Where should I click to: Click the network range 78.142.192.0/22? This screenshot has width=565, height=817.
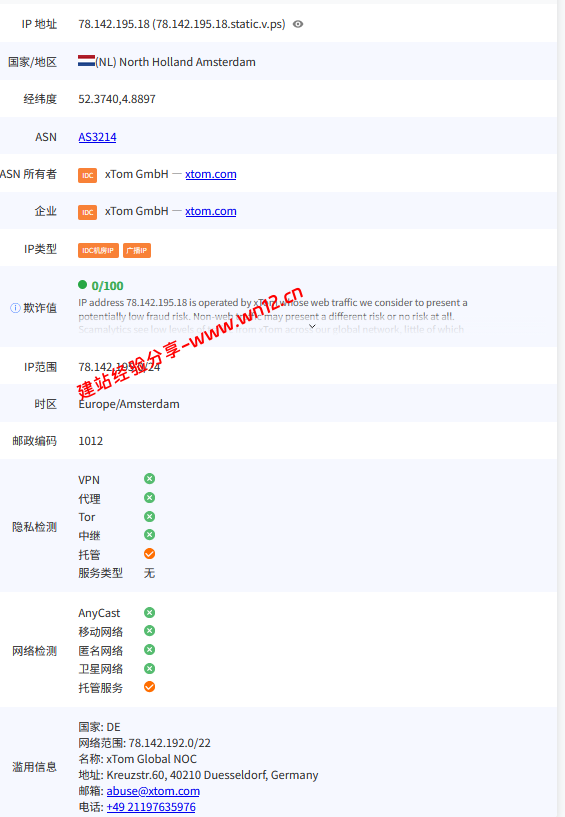pyautogui.click(x=169, y=743)
